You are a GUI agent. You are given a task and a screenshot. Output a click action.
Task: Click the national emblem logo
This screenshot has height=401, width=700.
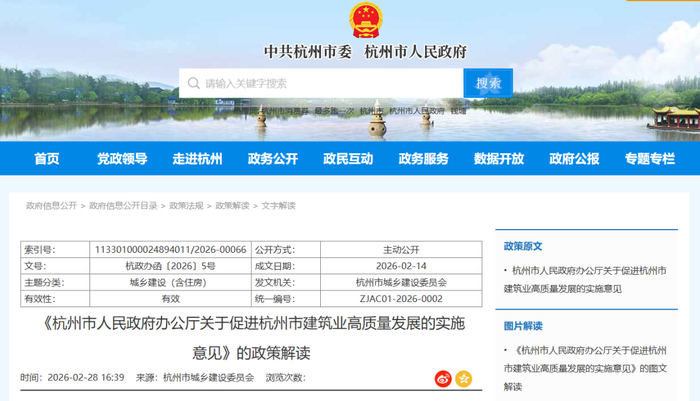(x=365, y=20)
